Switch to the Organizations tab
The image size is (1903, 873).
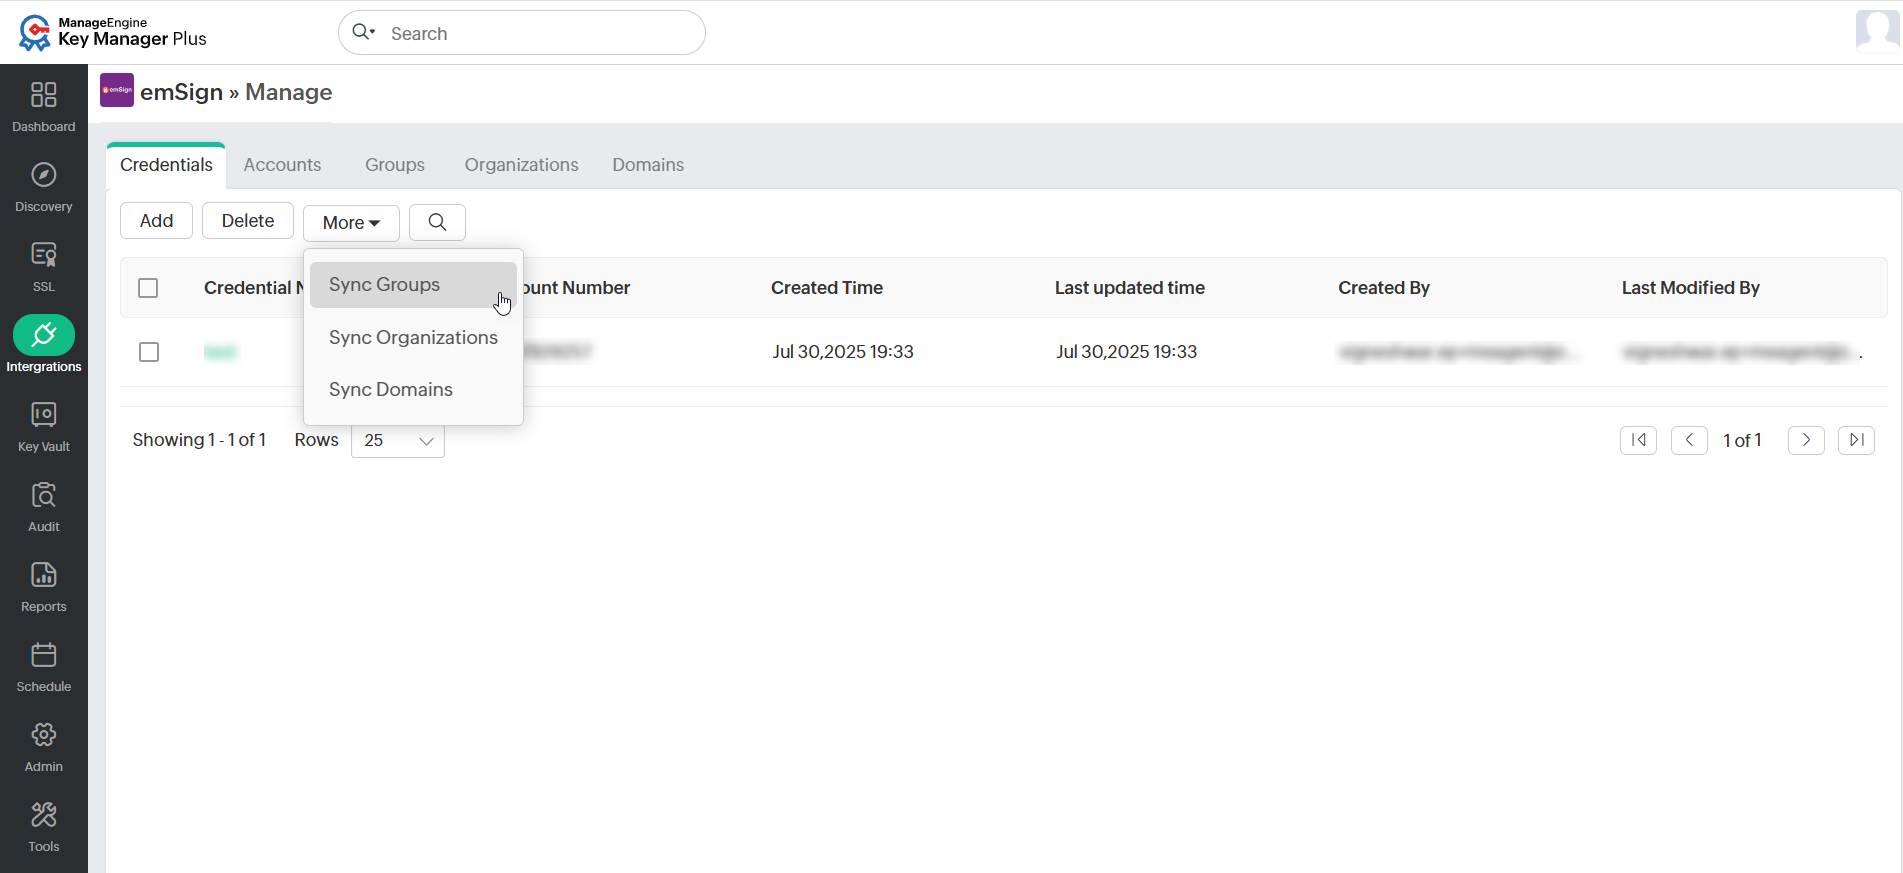521,165
